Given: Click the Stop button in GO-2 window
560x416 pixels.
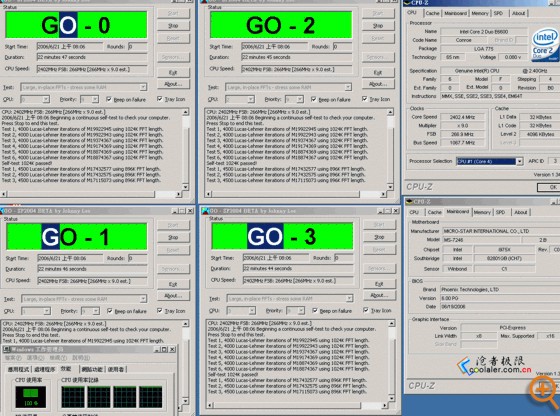Looking at the screenshot, I should point(378,26).
